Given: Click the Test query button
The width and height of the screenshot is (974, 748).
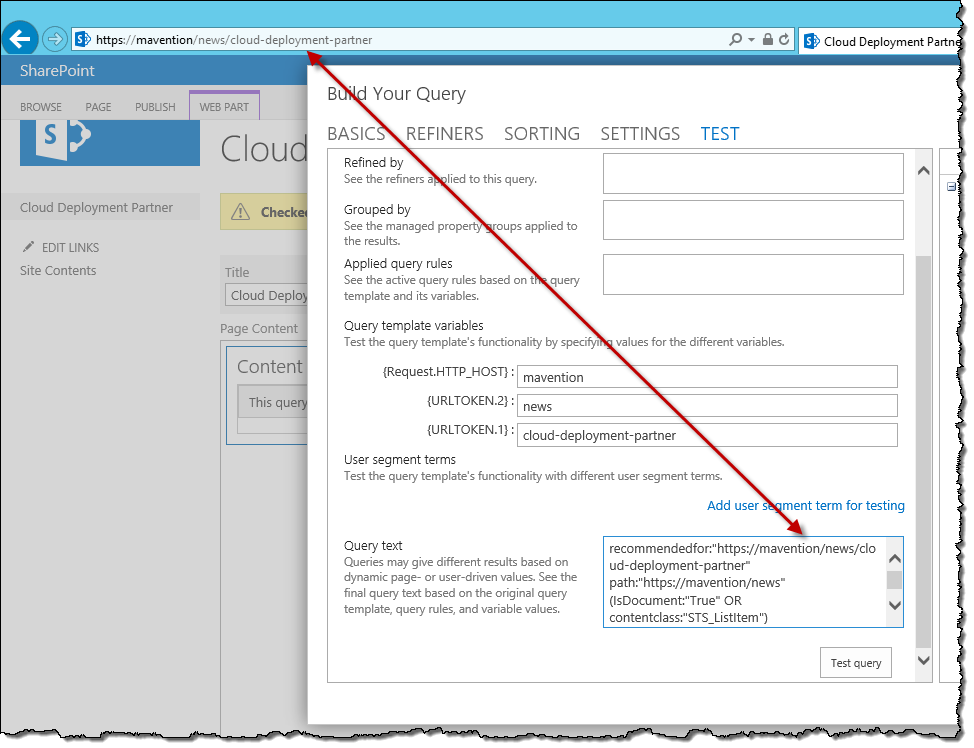Looking at the screenshot, I should point(855,663).
